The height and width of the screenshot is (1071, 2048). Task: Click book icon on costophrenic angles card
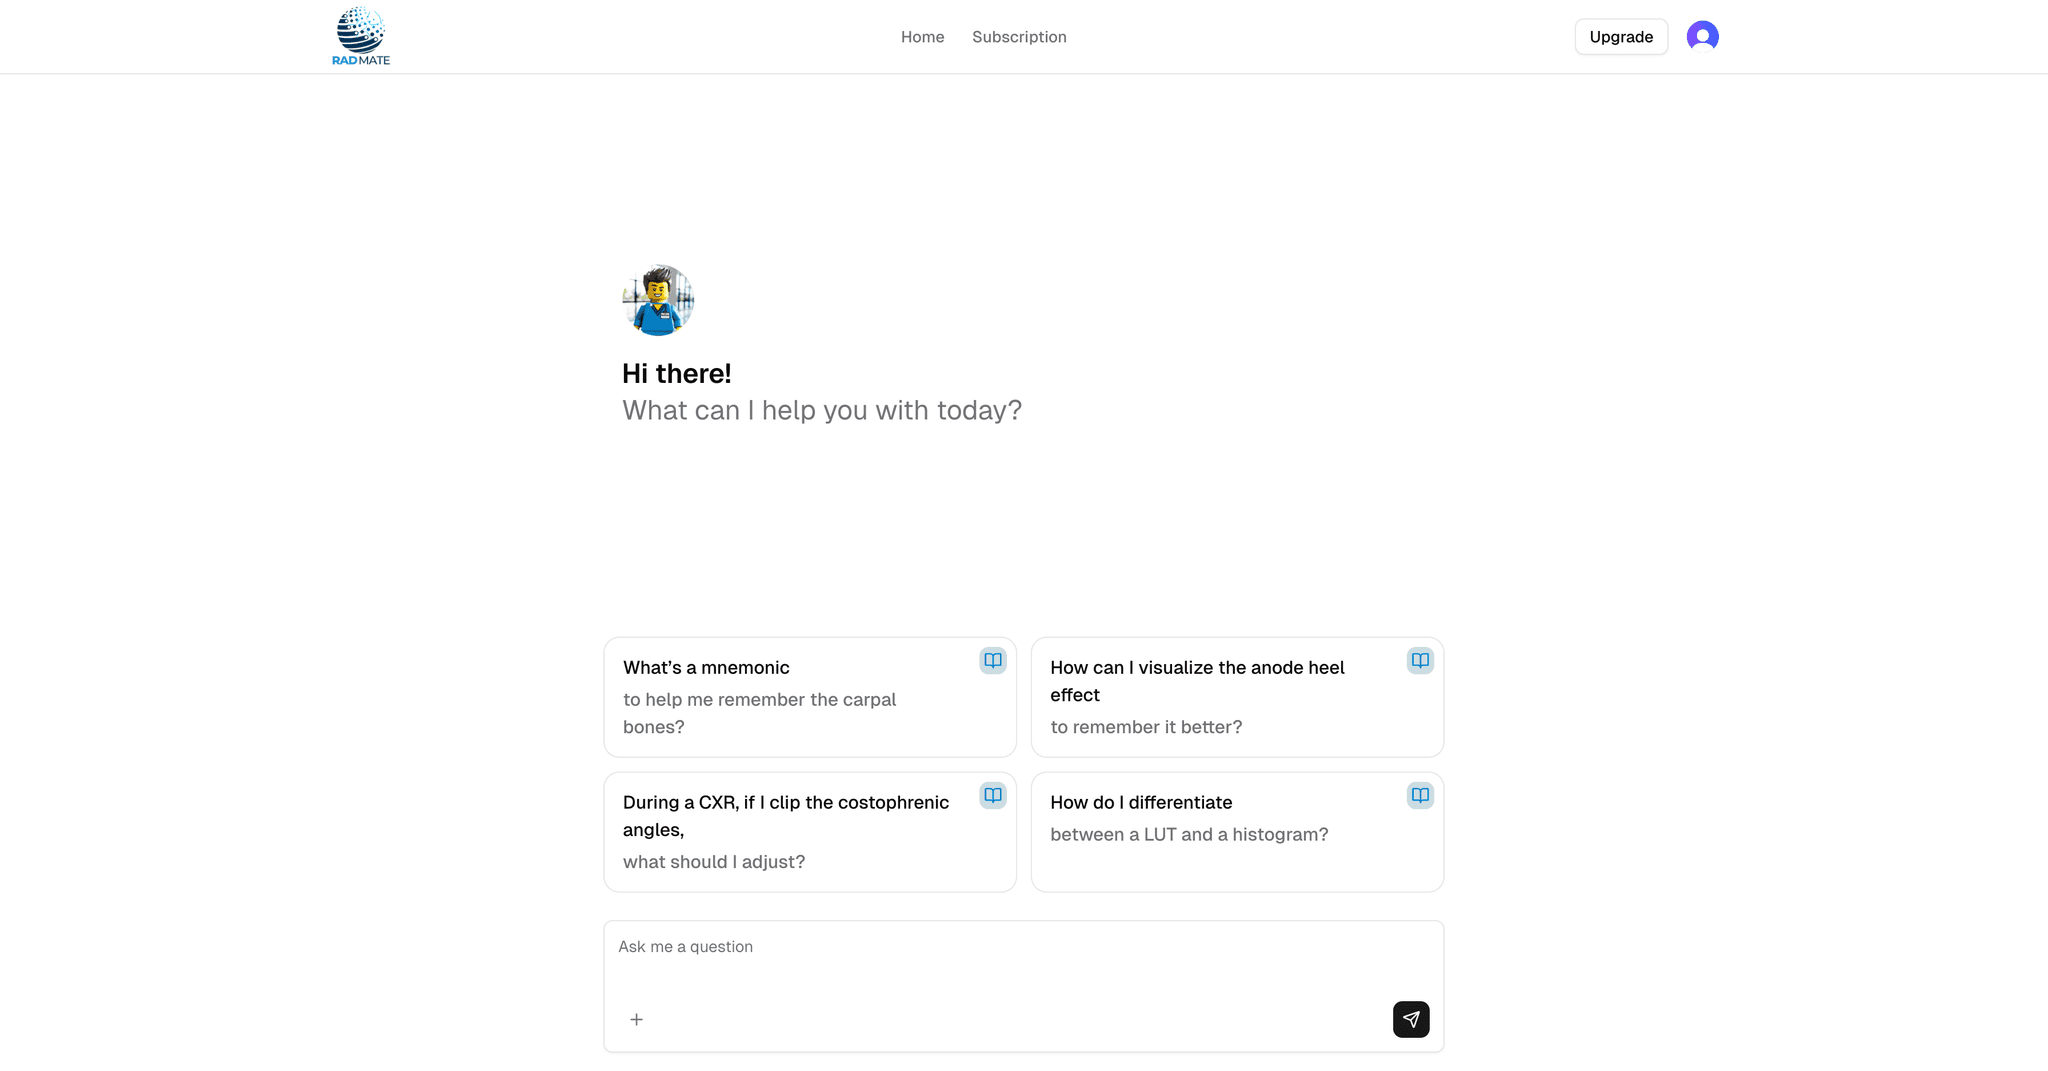coord(992,795)
